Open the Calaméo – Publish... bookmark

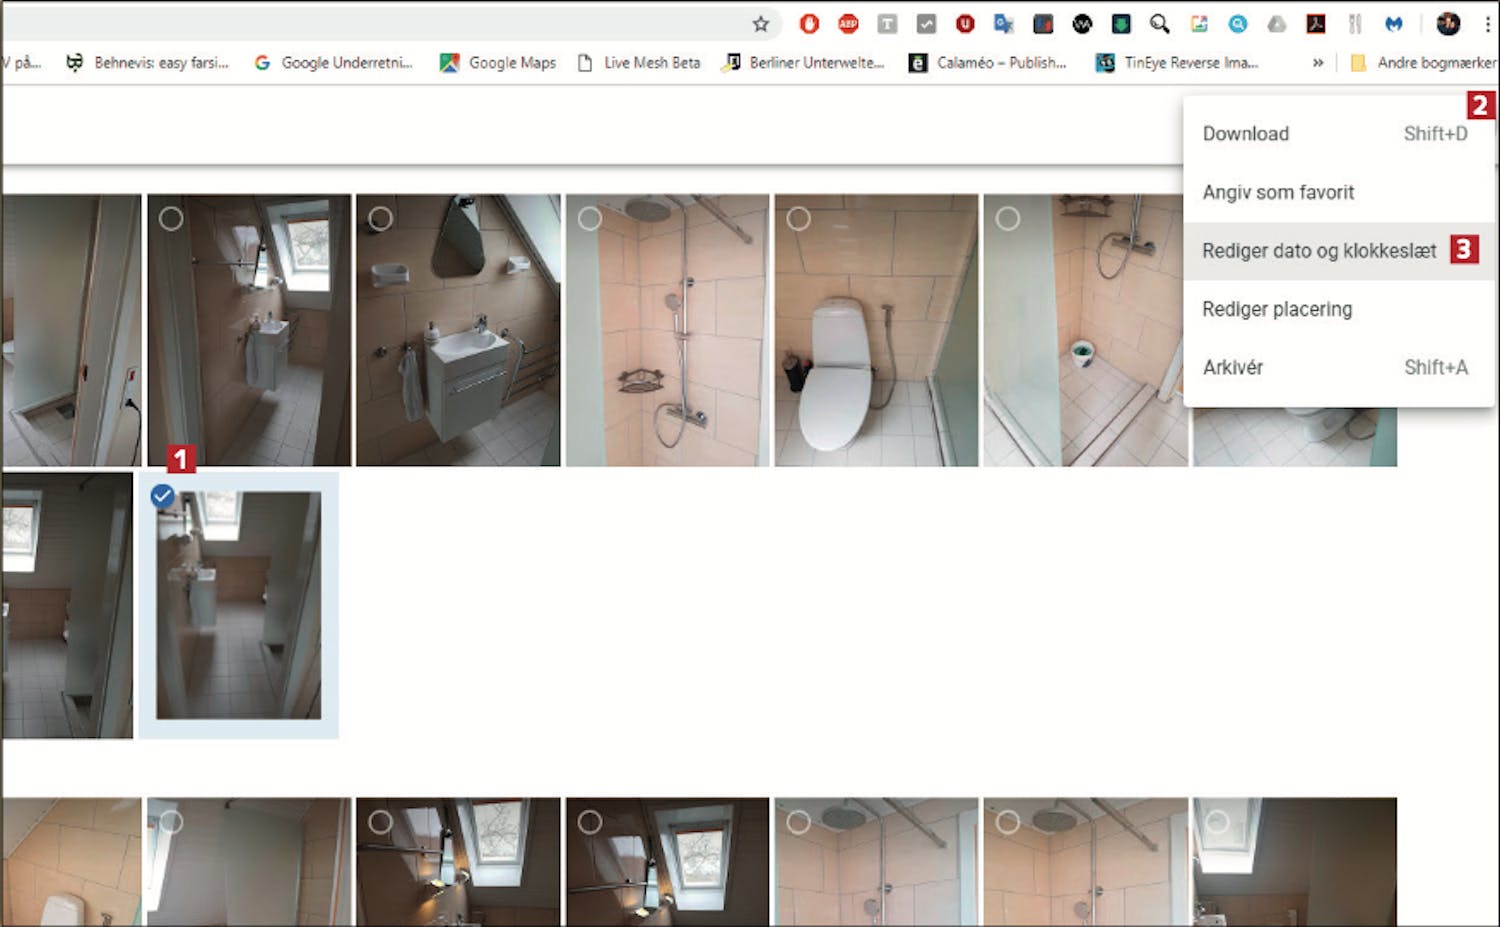(x=988, y=63)
